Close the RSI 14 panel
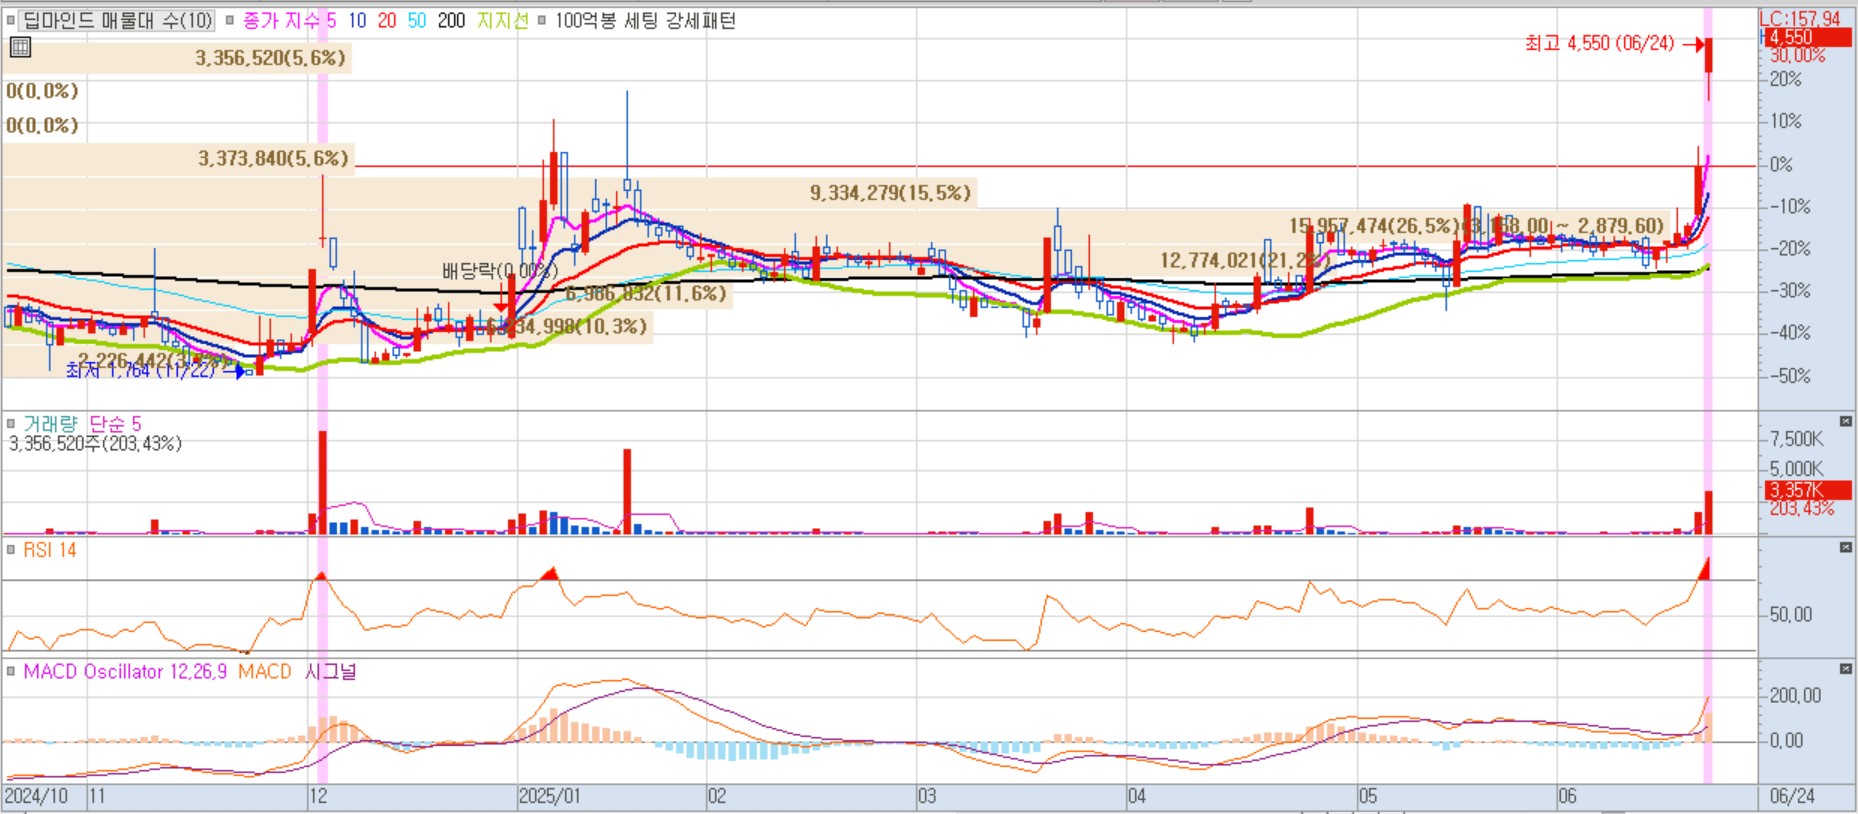This screenshot has height=814, width=1858. click(x=1846, y=547)
